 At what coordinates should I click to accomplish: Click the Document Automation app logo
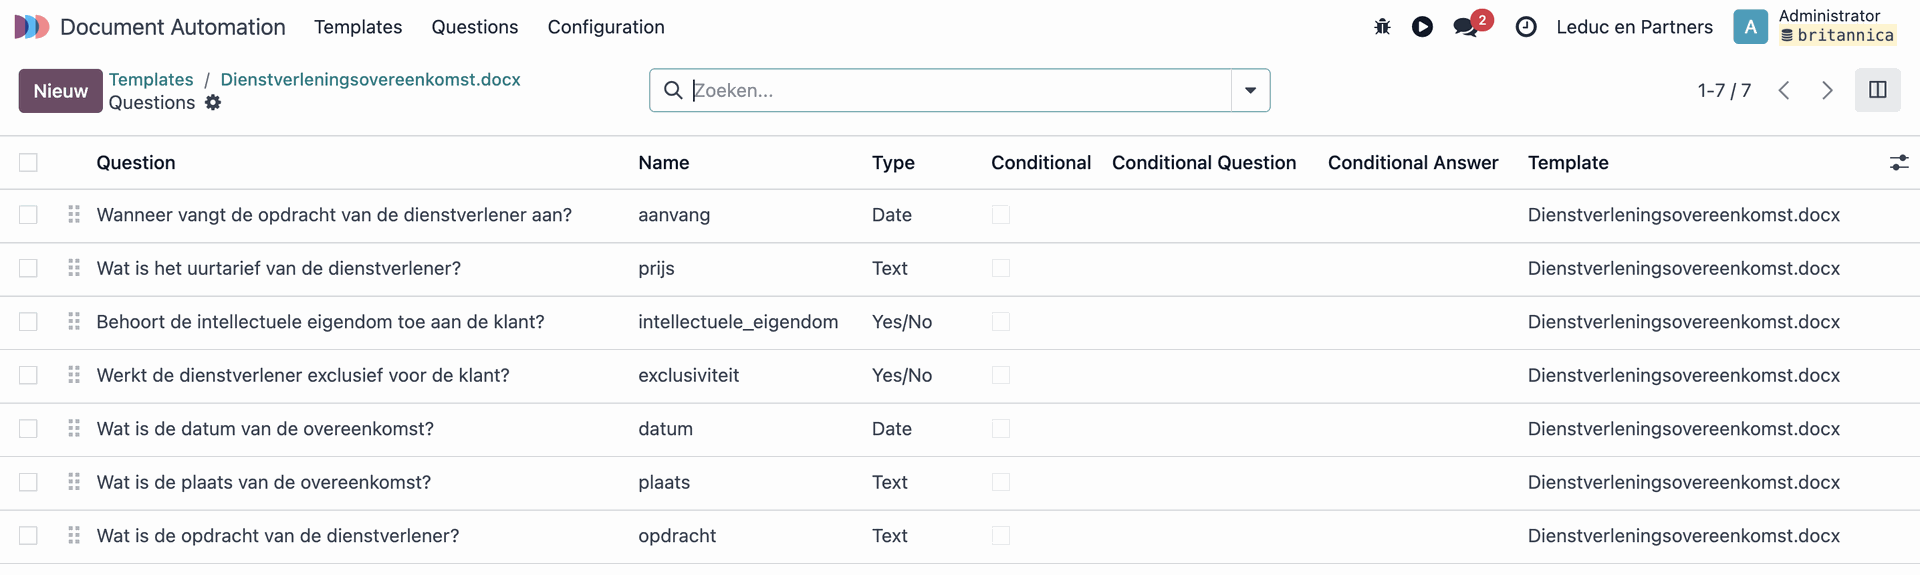point(31,27)
